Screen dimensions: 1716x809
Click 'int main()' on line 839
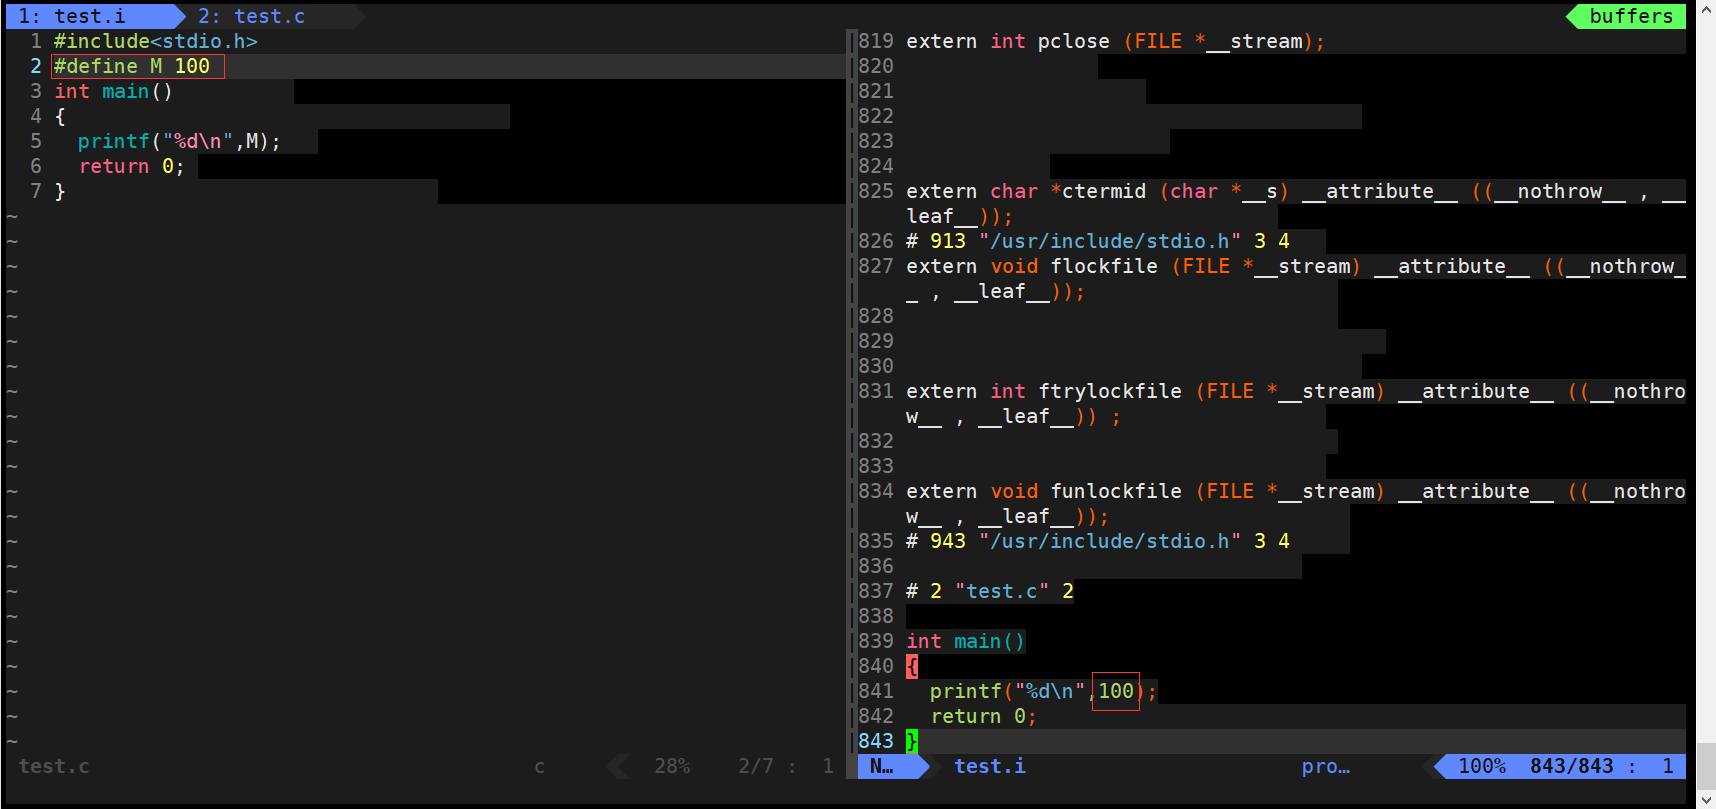(x=966, y=641)
